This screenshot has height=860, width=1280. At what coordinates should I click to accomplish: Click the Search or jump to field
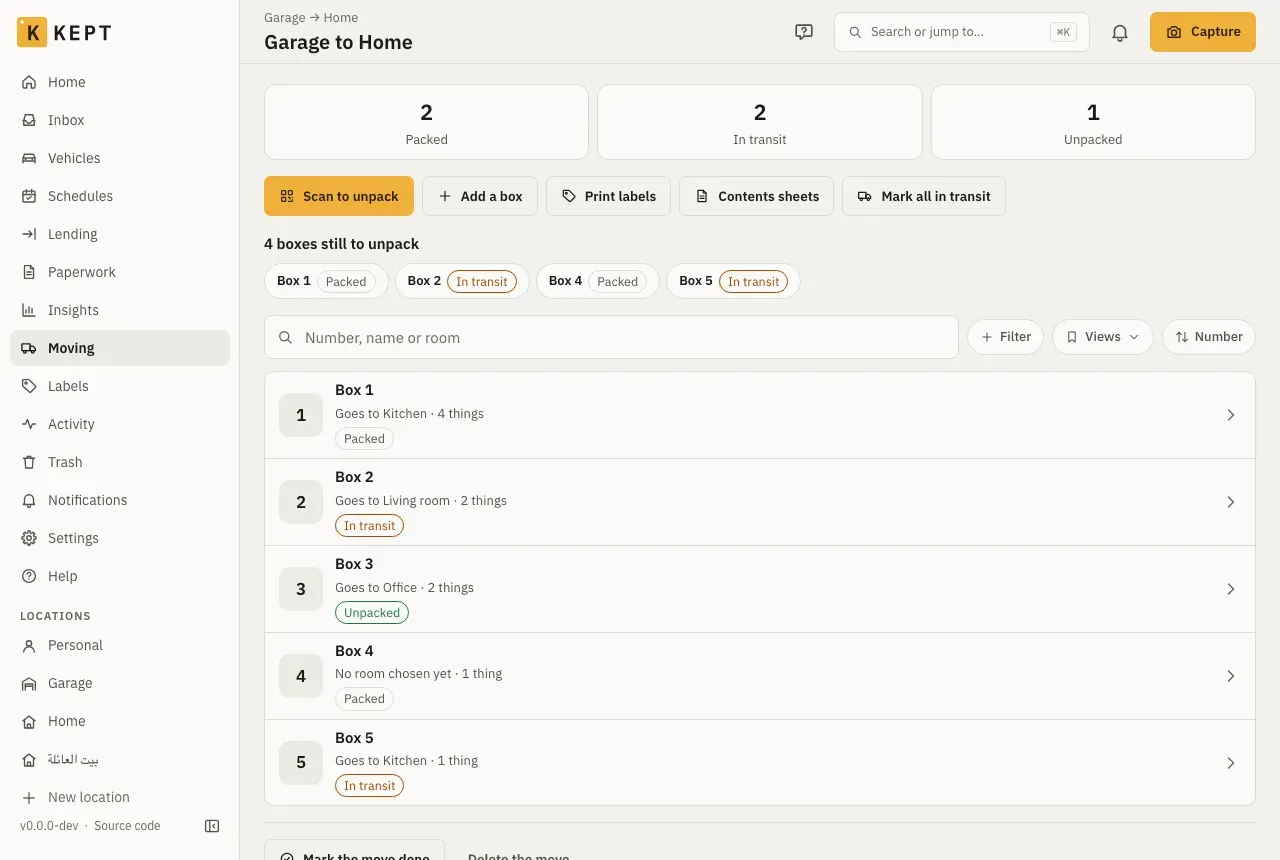[x=962, y=32]
